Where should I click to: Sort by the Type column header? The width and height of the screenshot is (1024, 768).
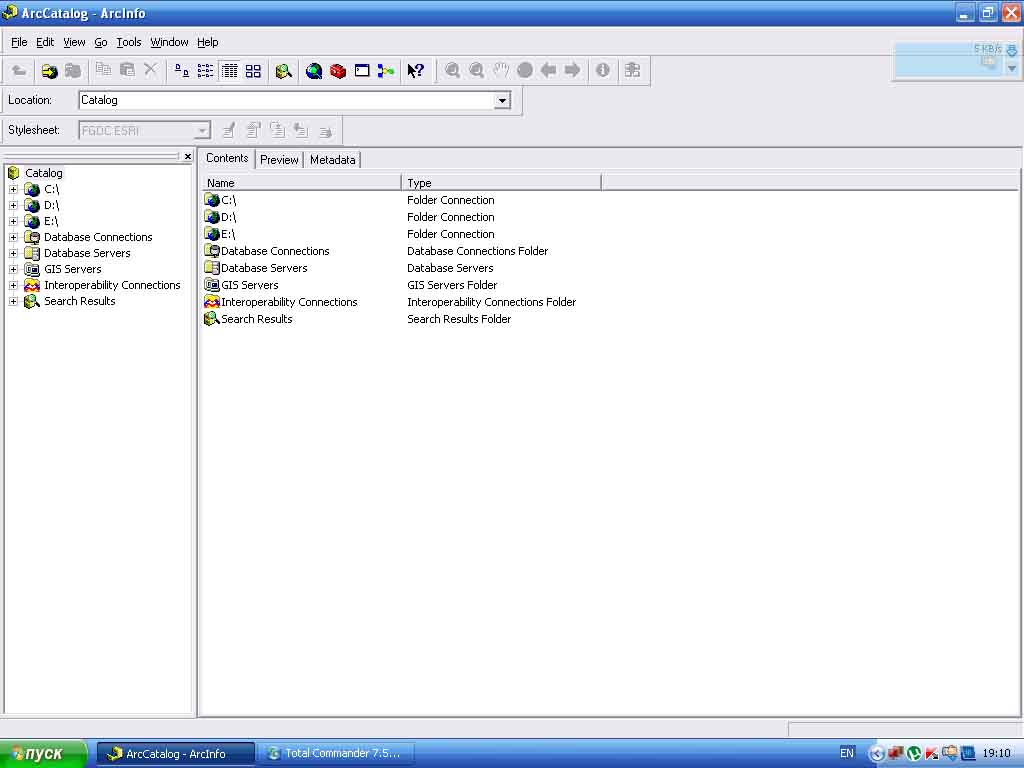pos(501,183)
